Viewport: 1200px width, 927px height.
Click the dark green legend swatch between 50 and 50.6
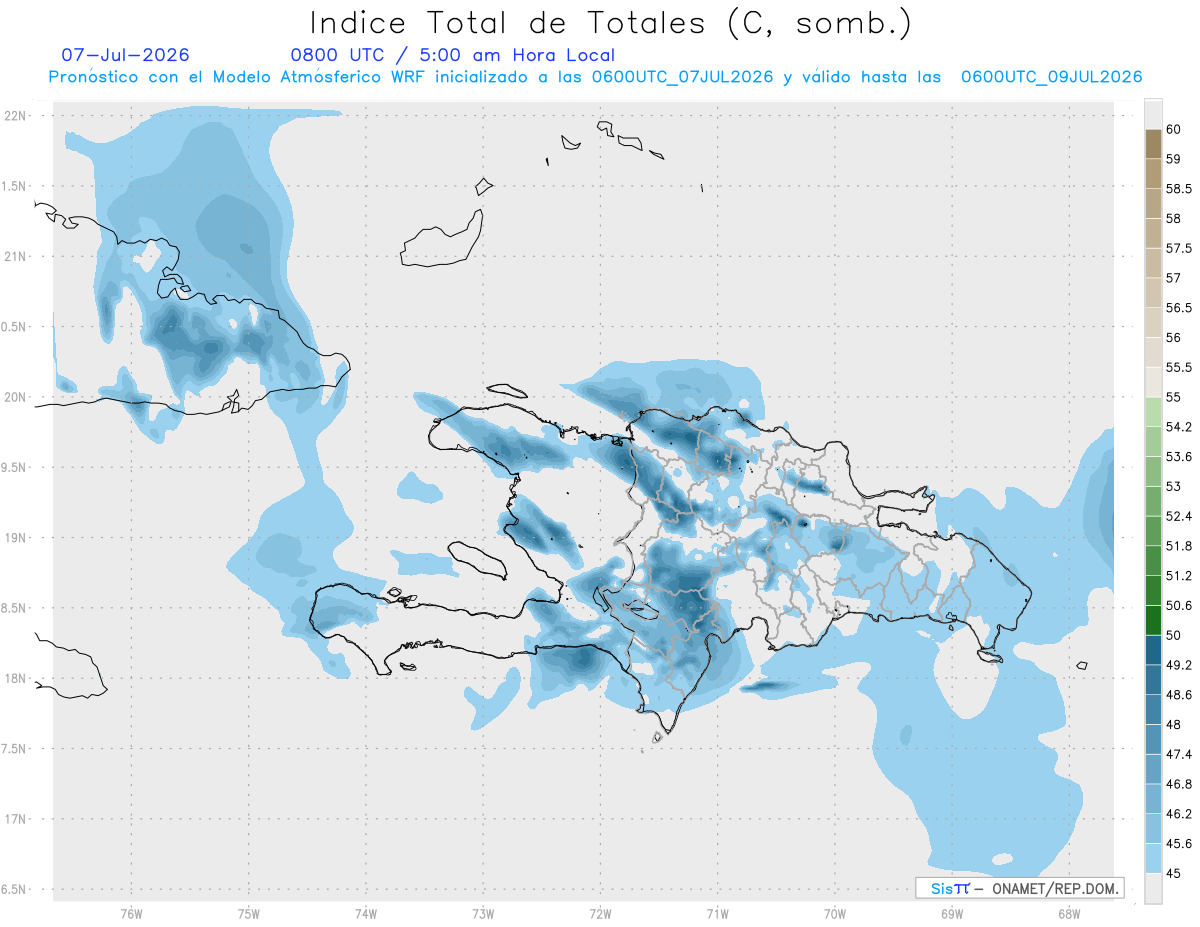tap(1153, 620)
